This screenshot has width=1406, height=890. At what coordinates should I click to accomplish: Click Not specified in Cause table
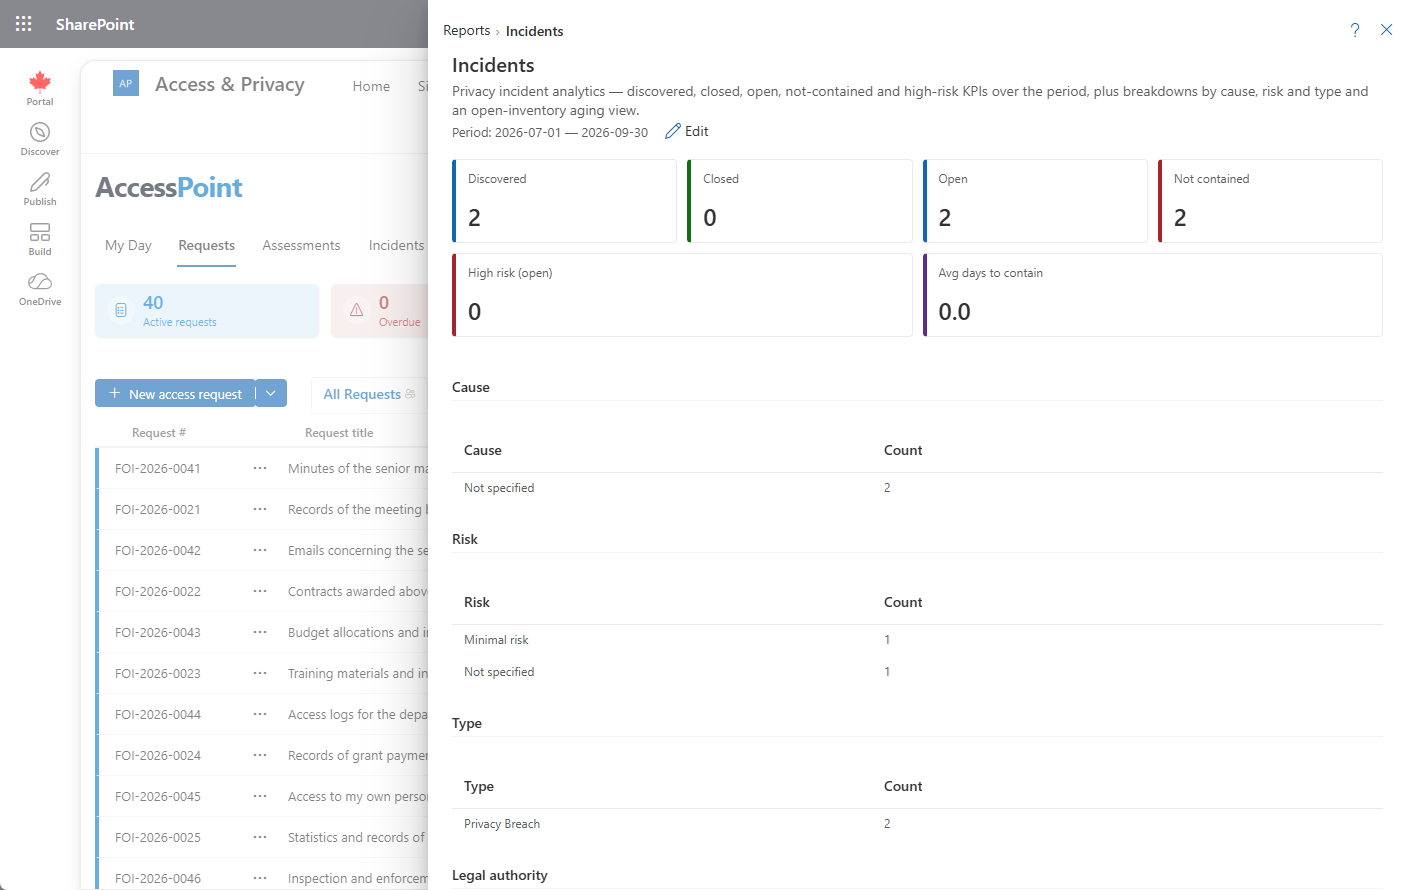tap(499, 488)
